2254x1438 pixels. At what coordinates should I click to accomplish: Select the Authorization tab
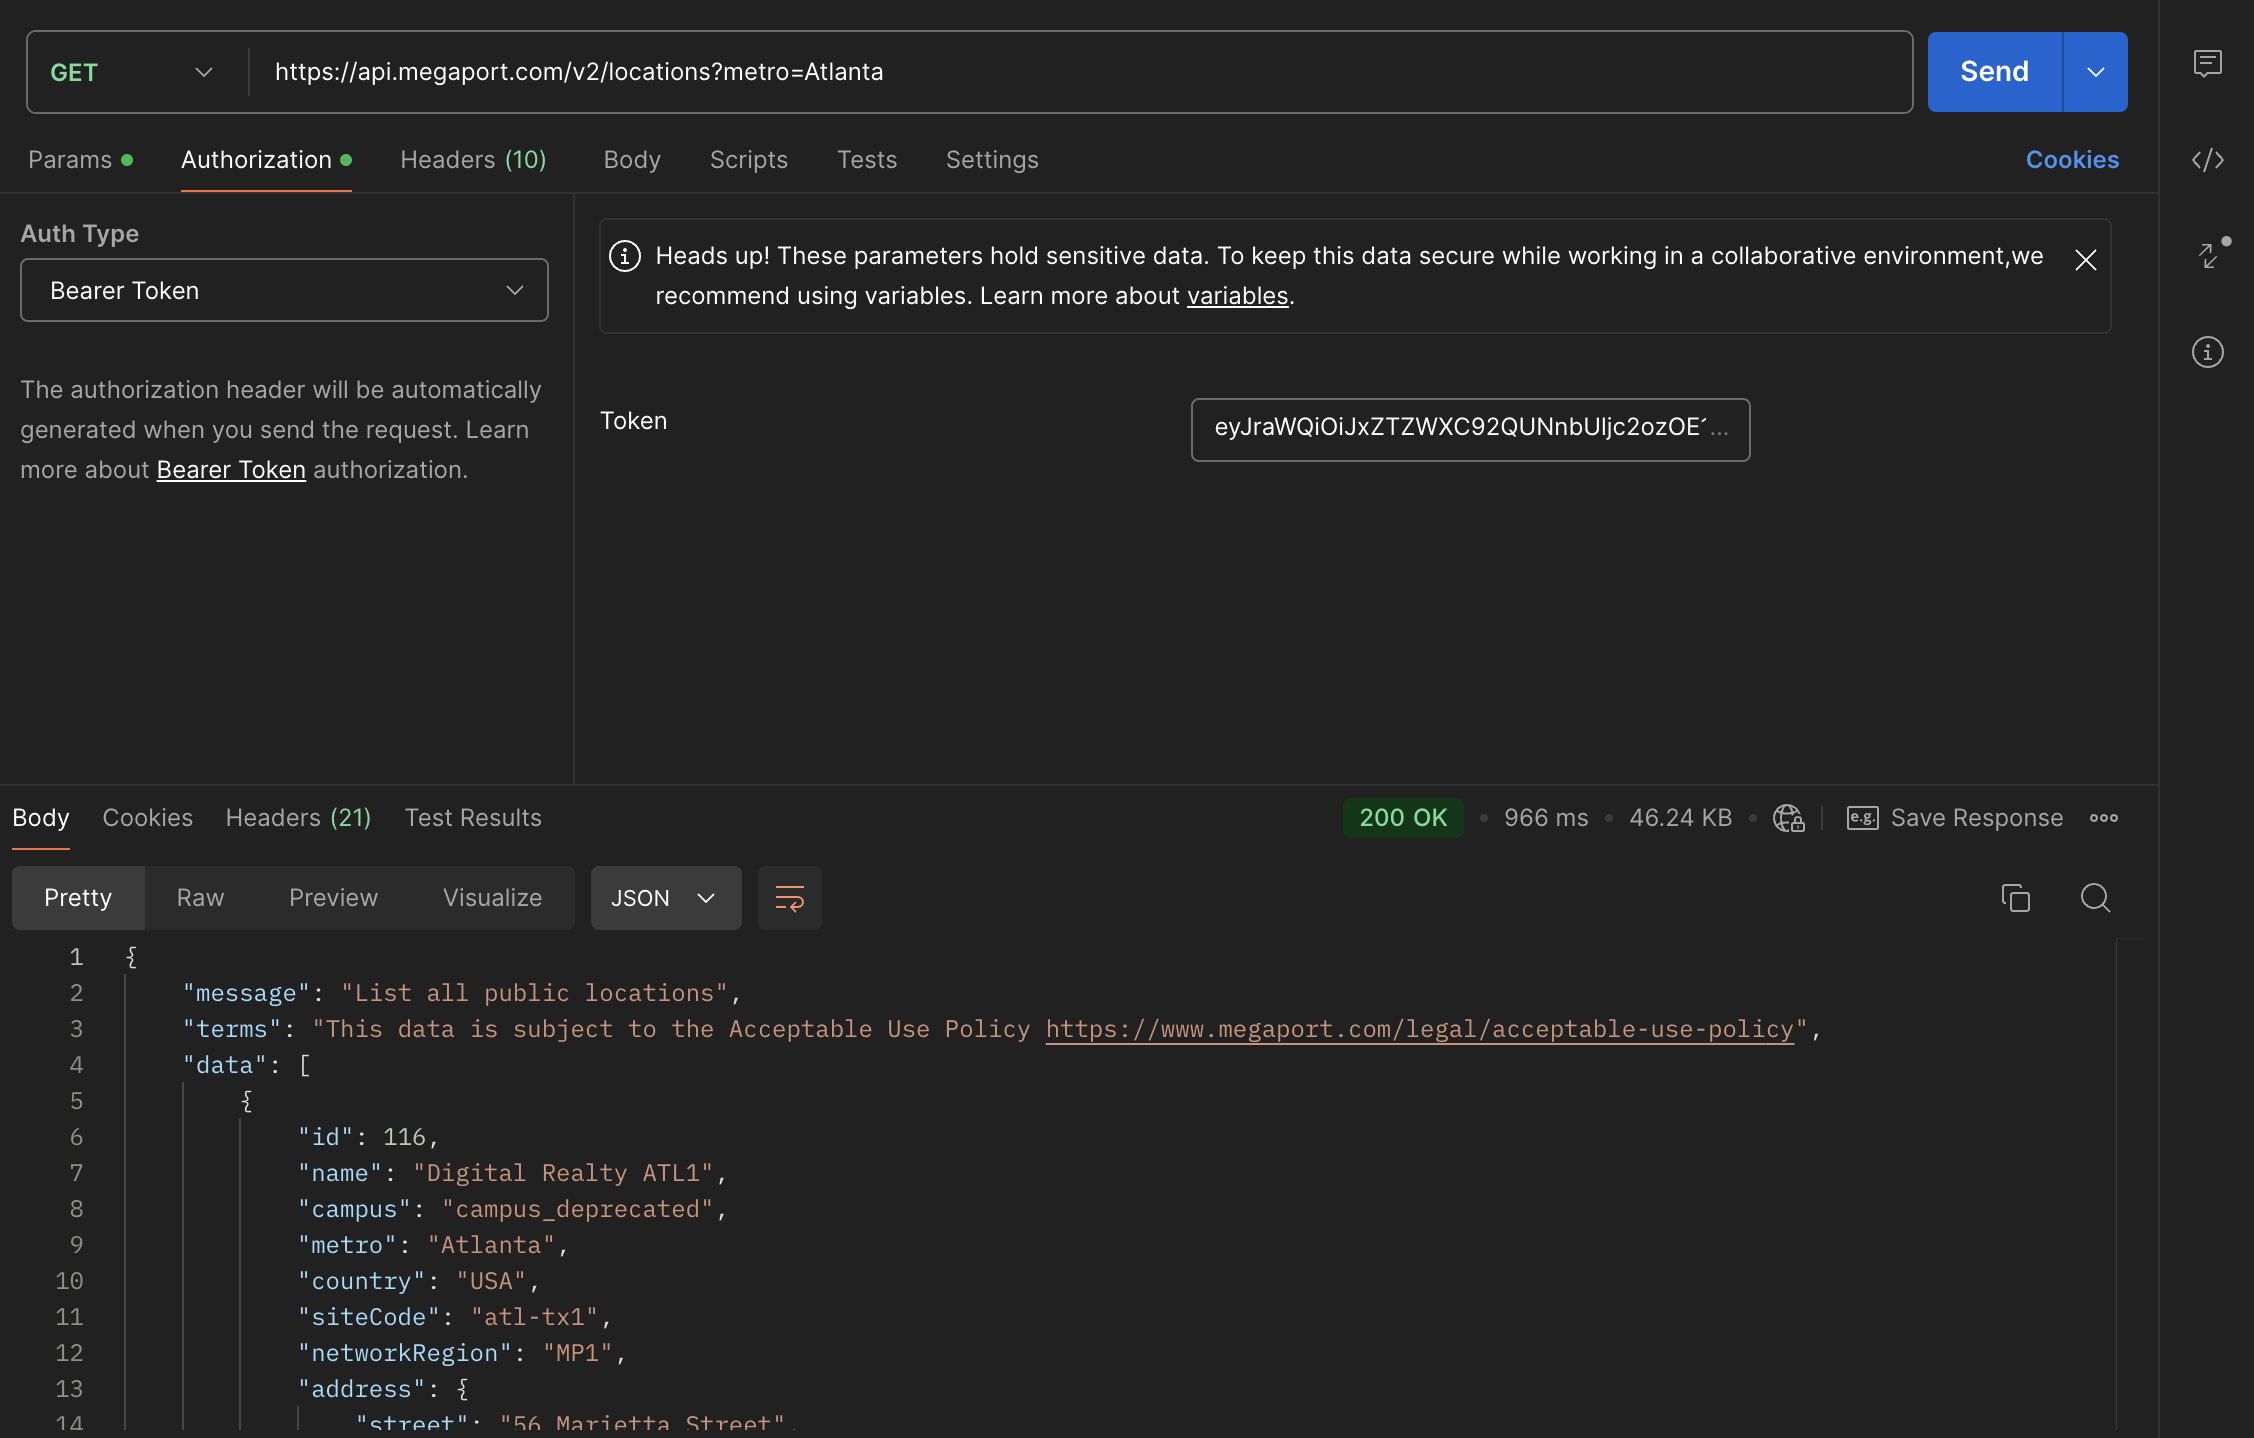266,160
